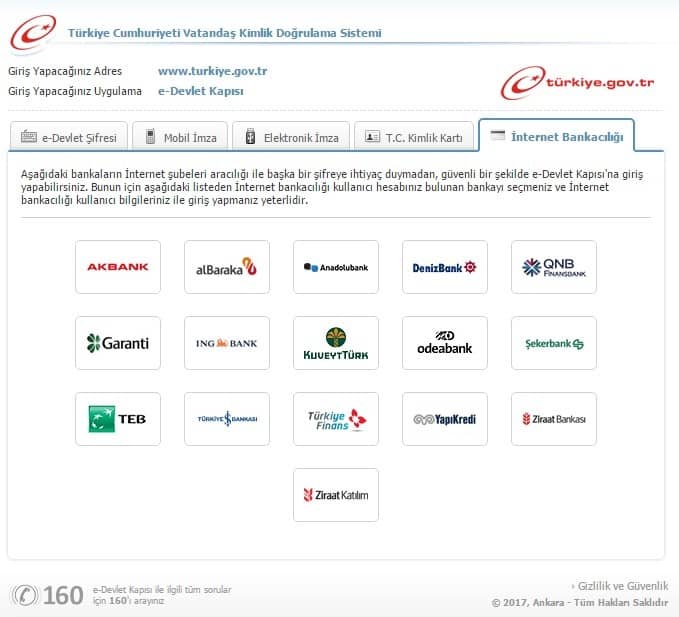This screenshot has height=617, width=679.
Task: Click the Ziraat Bankası logo
Action: click(554, 419)
